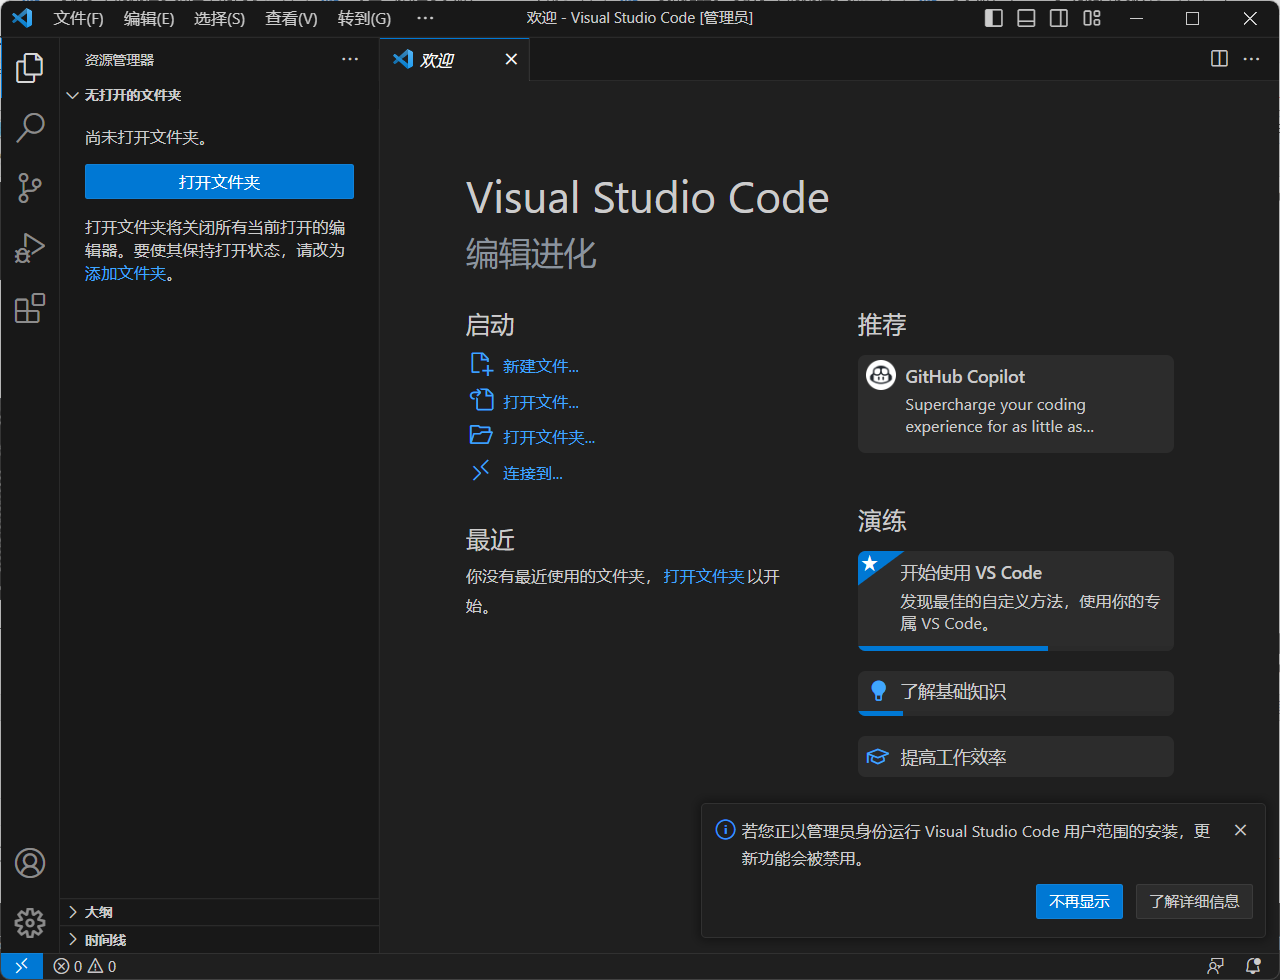
Task: Click the 打开文件... link
Action: tap(540, 402)
